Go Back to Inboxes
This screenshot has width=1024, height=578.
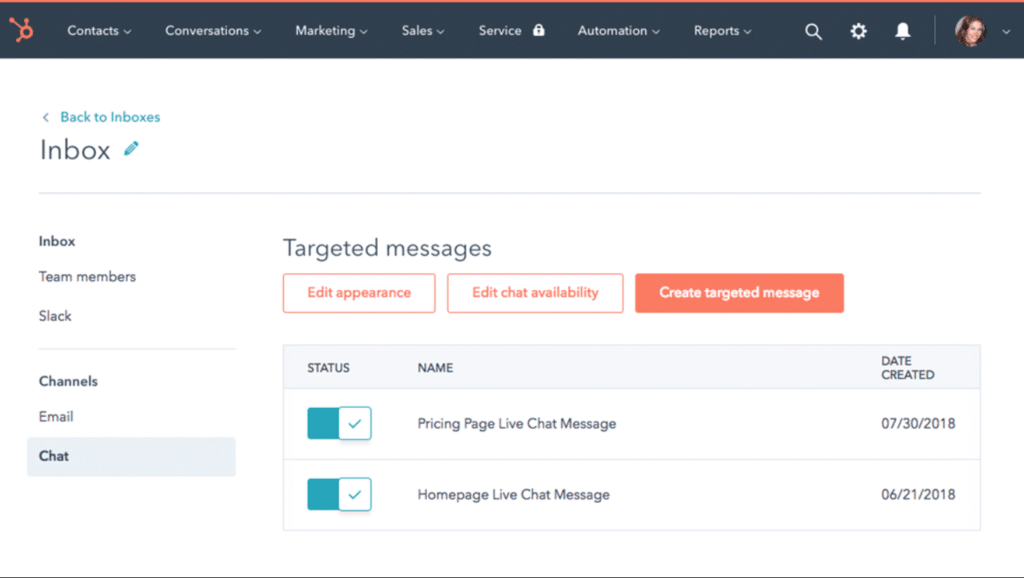[x=110, y=117]
